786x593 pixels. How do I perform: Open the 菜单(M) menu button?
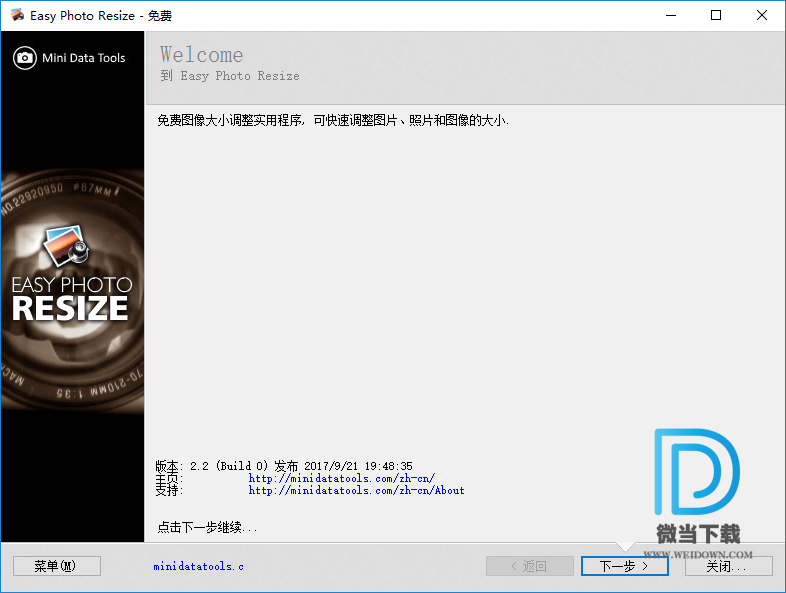point(57,566)
